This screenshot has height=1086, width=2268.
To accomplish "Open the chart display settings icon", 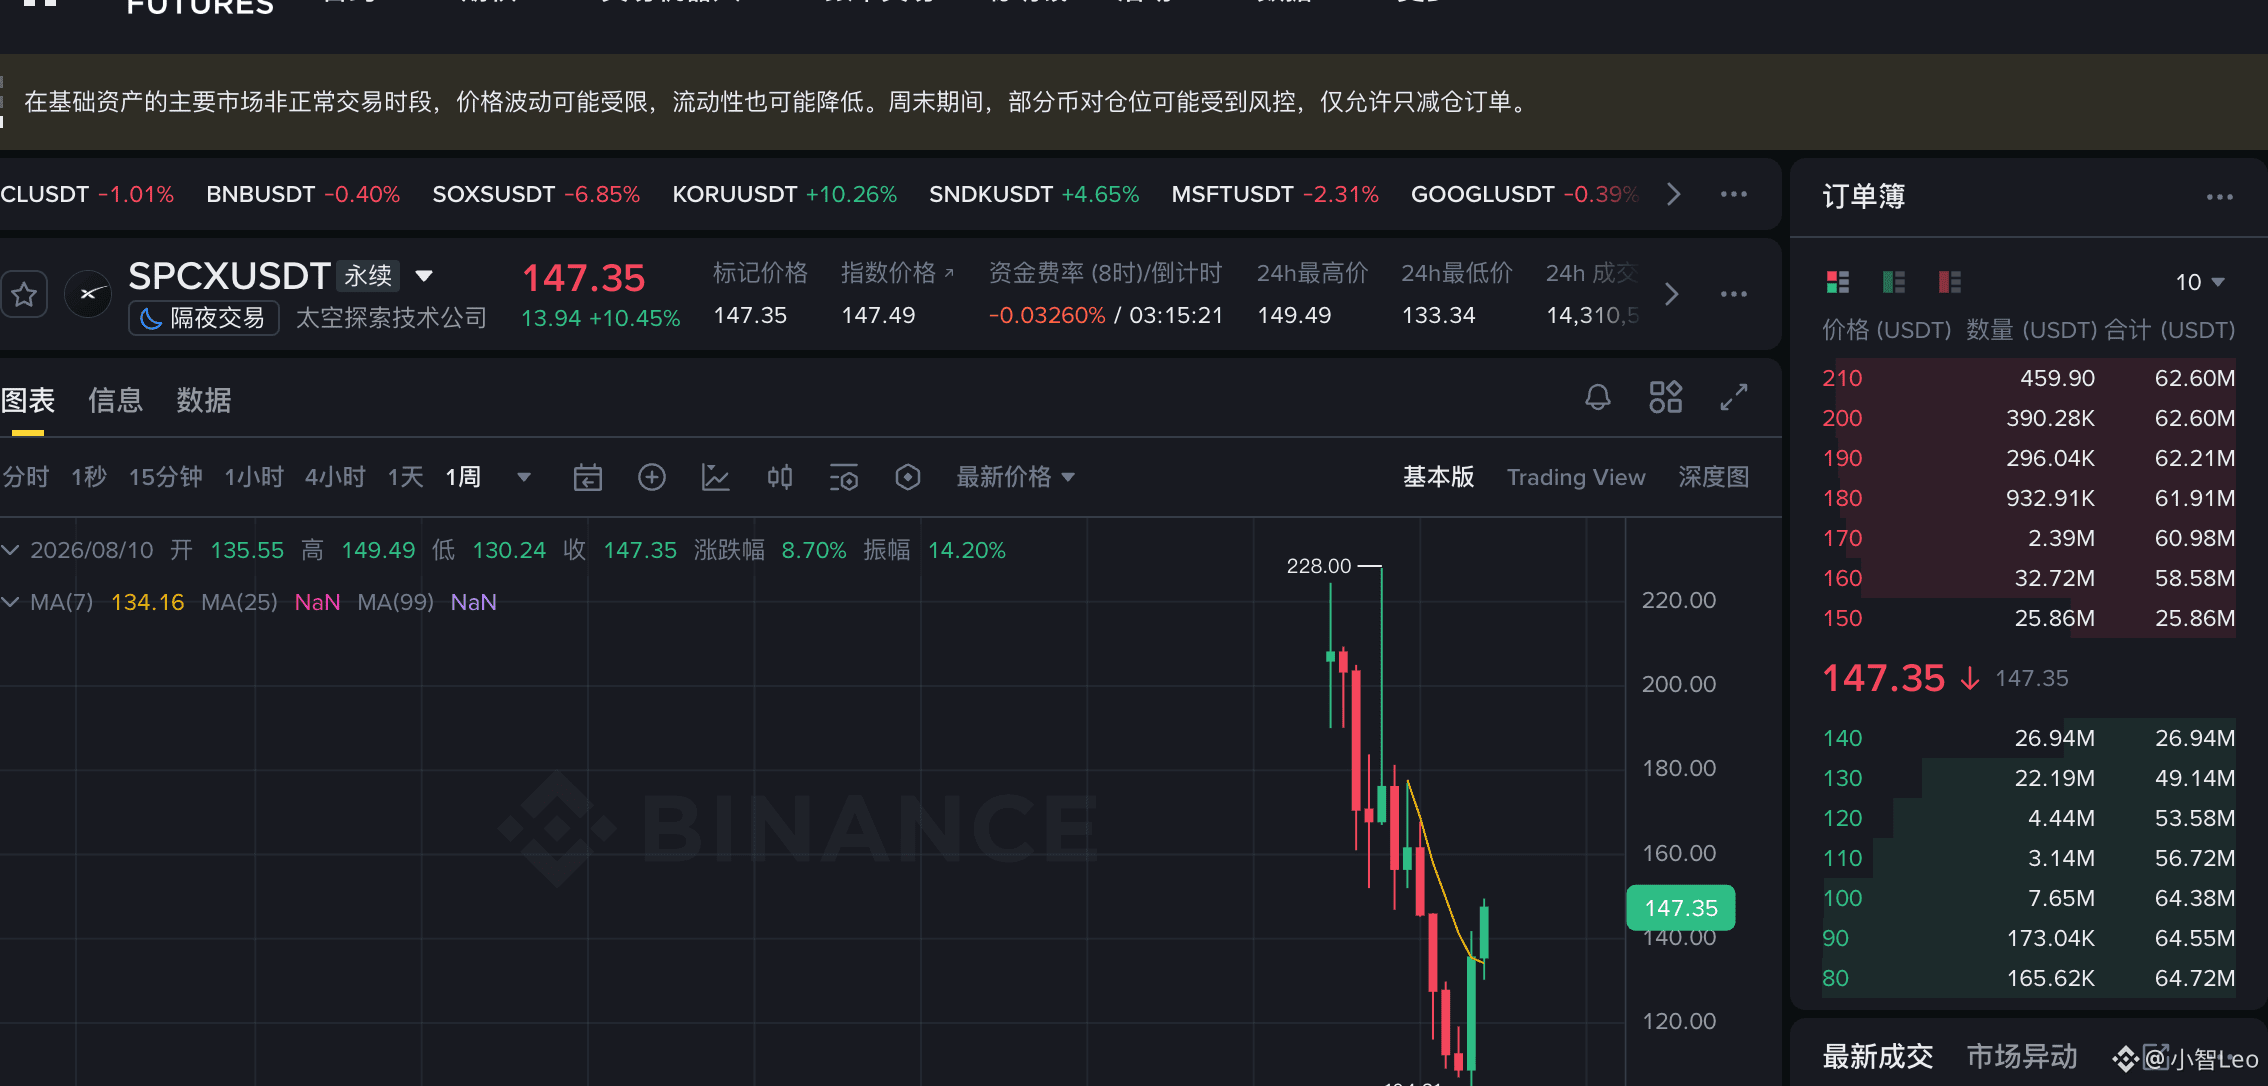I will tap(844, 477).
